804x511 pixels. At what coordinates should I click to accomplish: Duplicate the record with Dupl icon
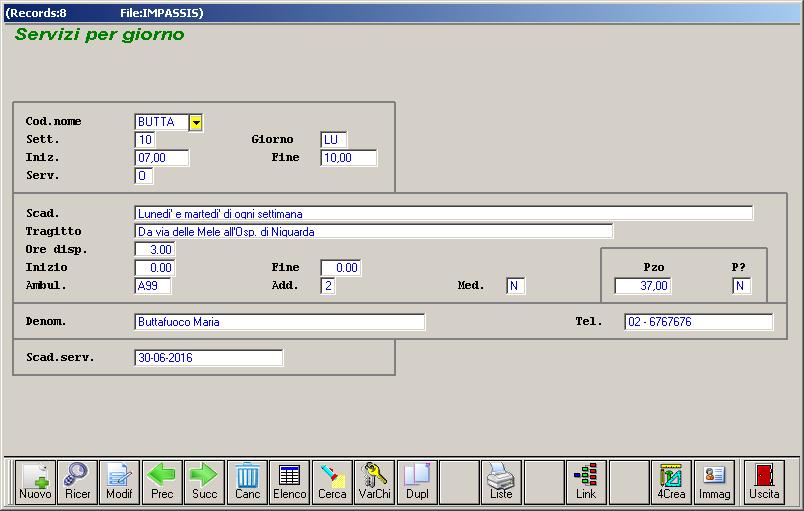click(x=417, y=482)
